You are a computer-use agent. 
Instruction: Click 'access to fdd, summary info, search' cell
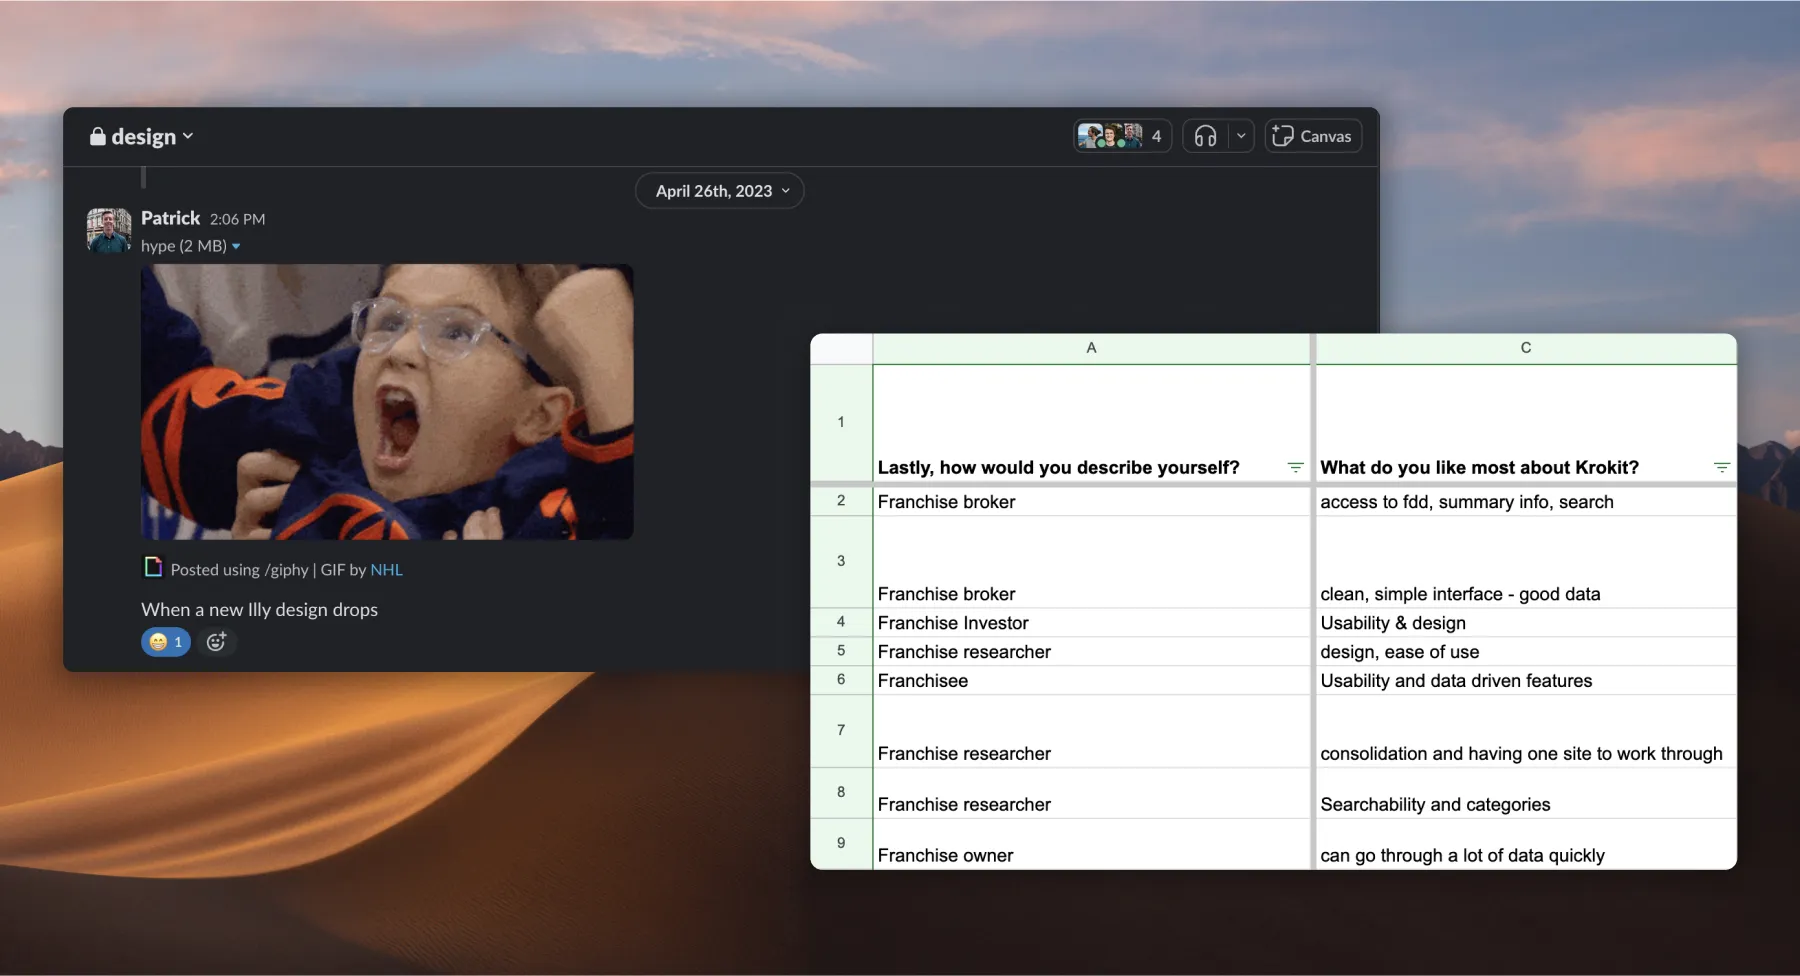point(1526,501)
